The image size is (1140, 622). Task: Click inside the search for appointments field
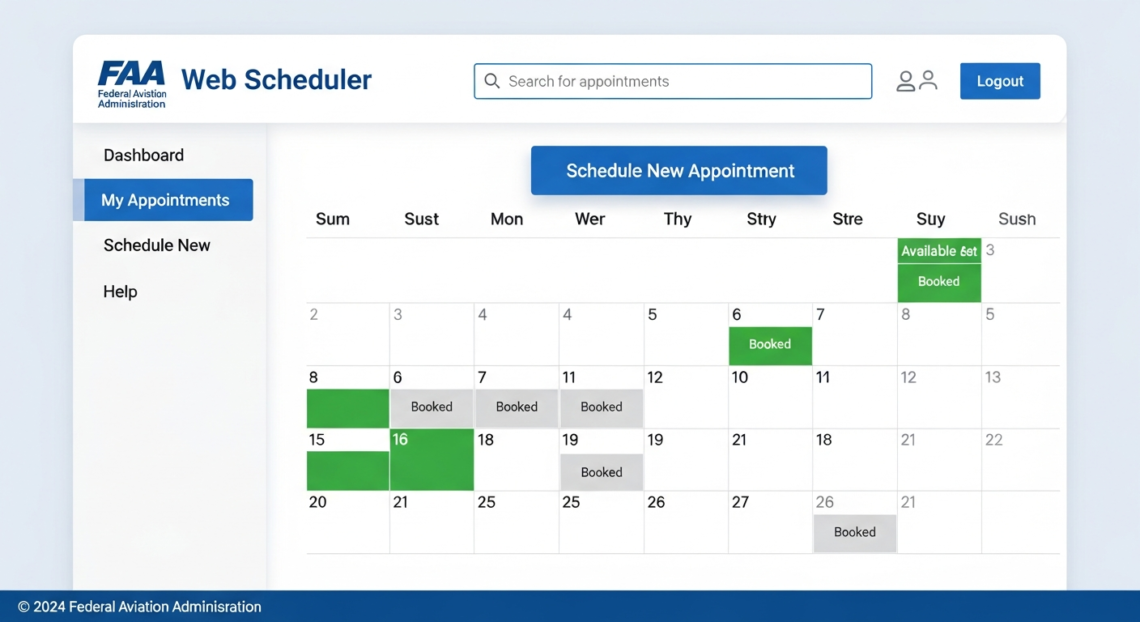click(x=672, y=81)
